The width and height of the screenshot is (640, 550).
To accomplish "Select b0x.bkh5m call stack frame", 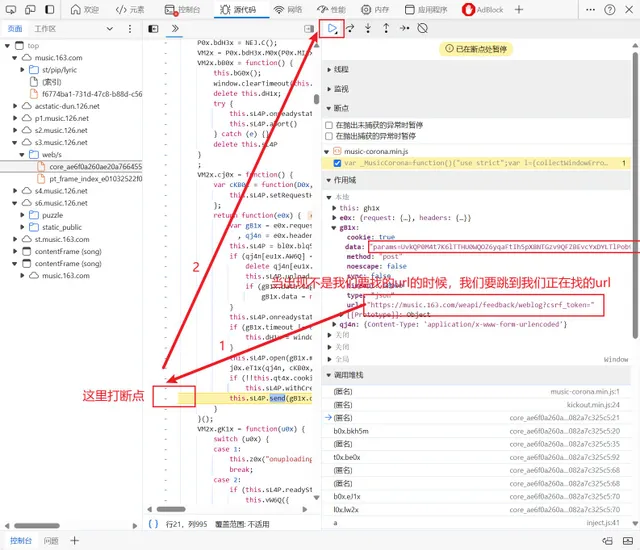I will point(476,431).
